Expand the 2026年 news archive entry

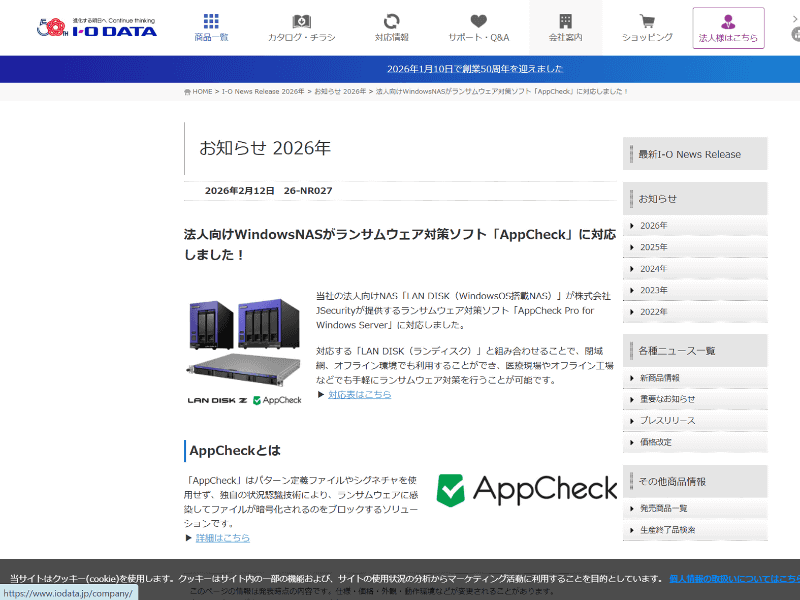695,226
